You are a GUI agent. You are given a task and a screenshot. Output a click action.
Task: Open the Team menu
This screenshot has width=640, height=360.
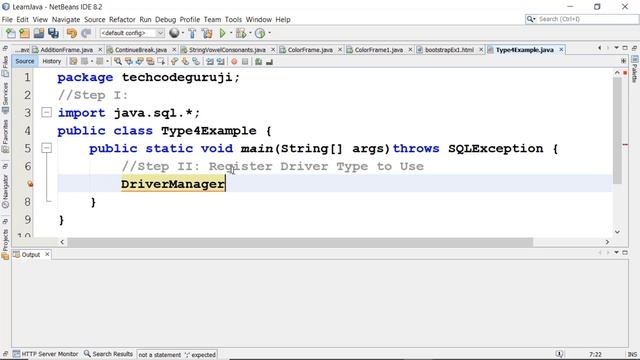tap(212, 20)
